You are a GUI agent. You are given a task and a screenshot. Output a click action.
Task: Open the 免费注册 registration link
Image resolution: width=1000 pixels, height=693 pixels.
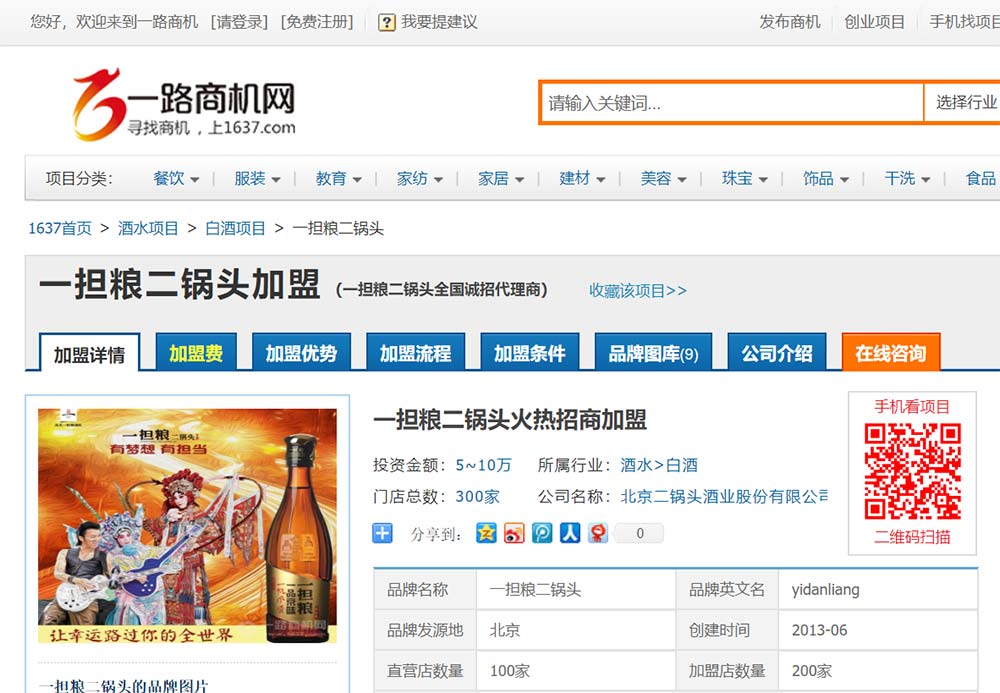coord(317,22)
